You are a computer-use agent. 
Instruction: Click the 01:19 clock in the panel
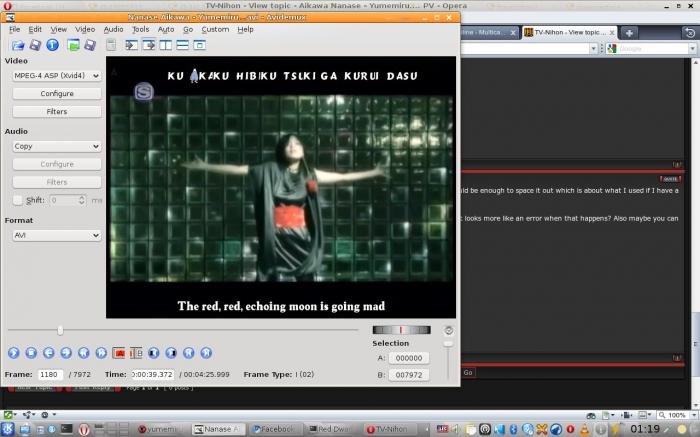coord(645,429)
